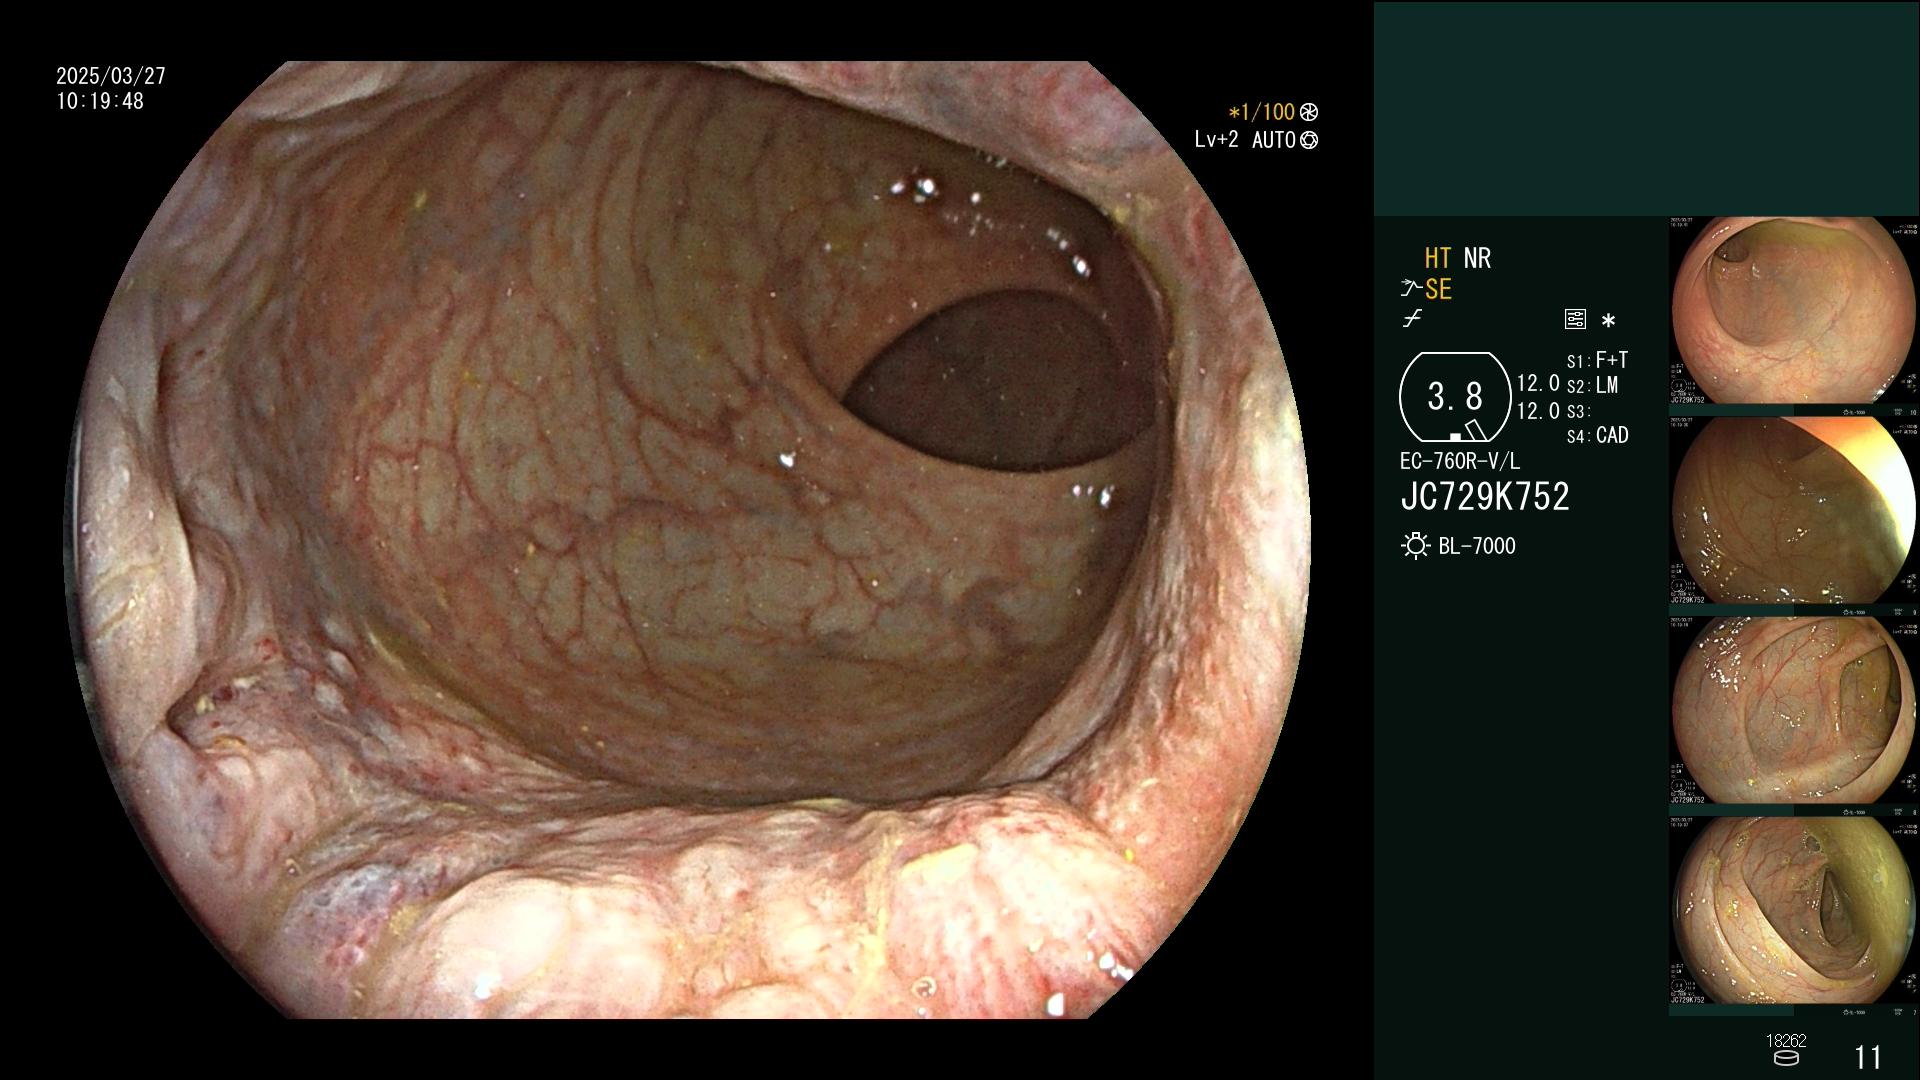
Task: Click the HT indicator
Action: pos(1438,258)
